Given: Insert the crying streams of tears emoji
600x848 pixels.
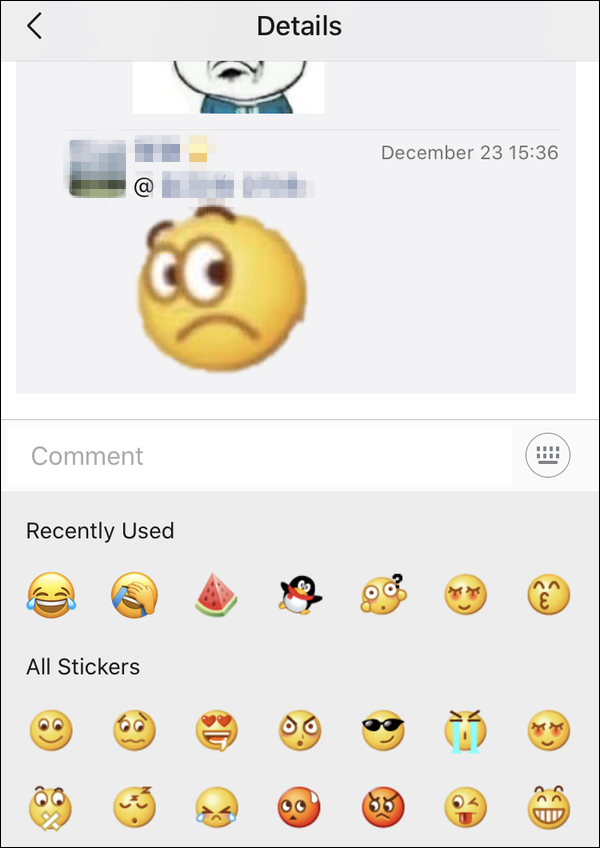Looking at the screenshot, I should click(465, 731).
